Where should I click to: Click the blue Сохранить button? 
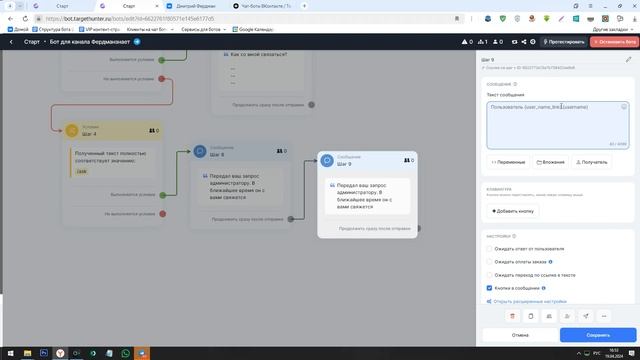click(598, 335)
